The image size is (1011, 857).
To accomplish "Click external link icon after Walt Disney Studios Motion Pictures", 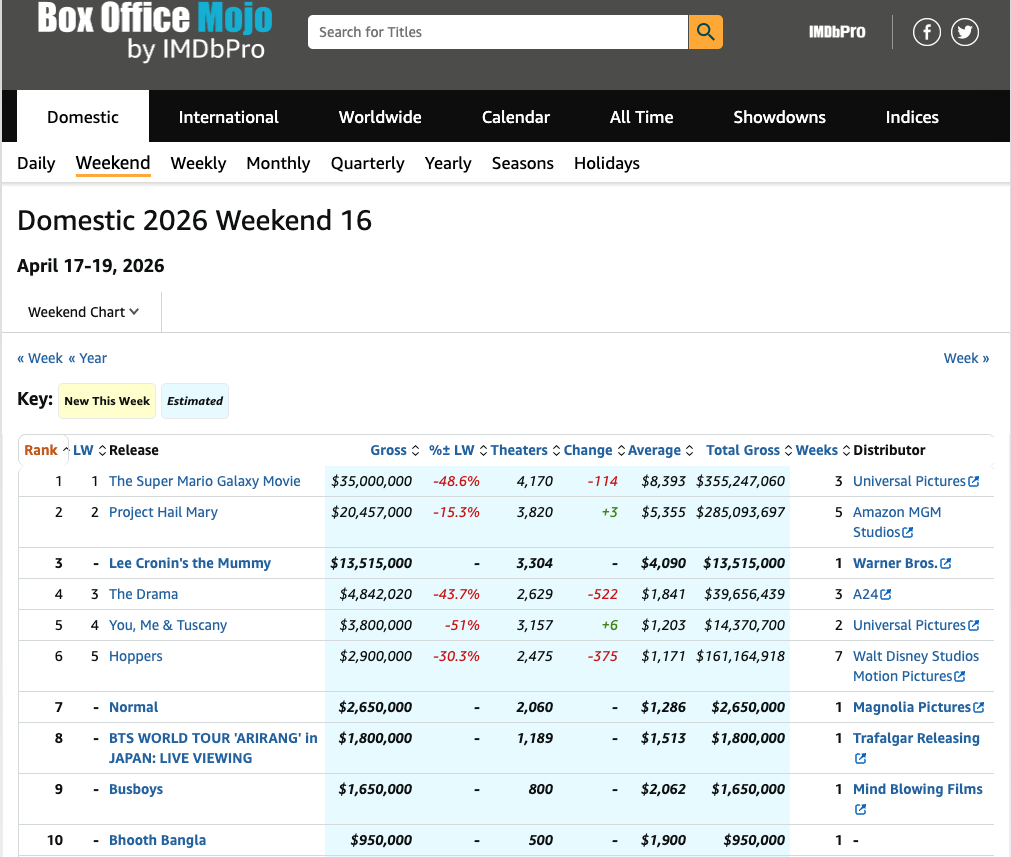I will pos(959,676).
